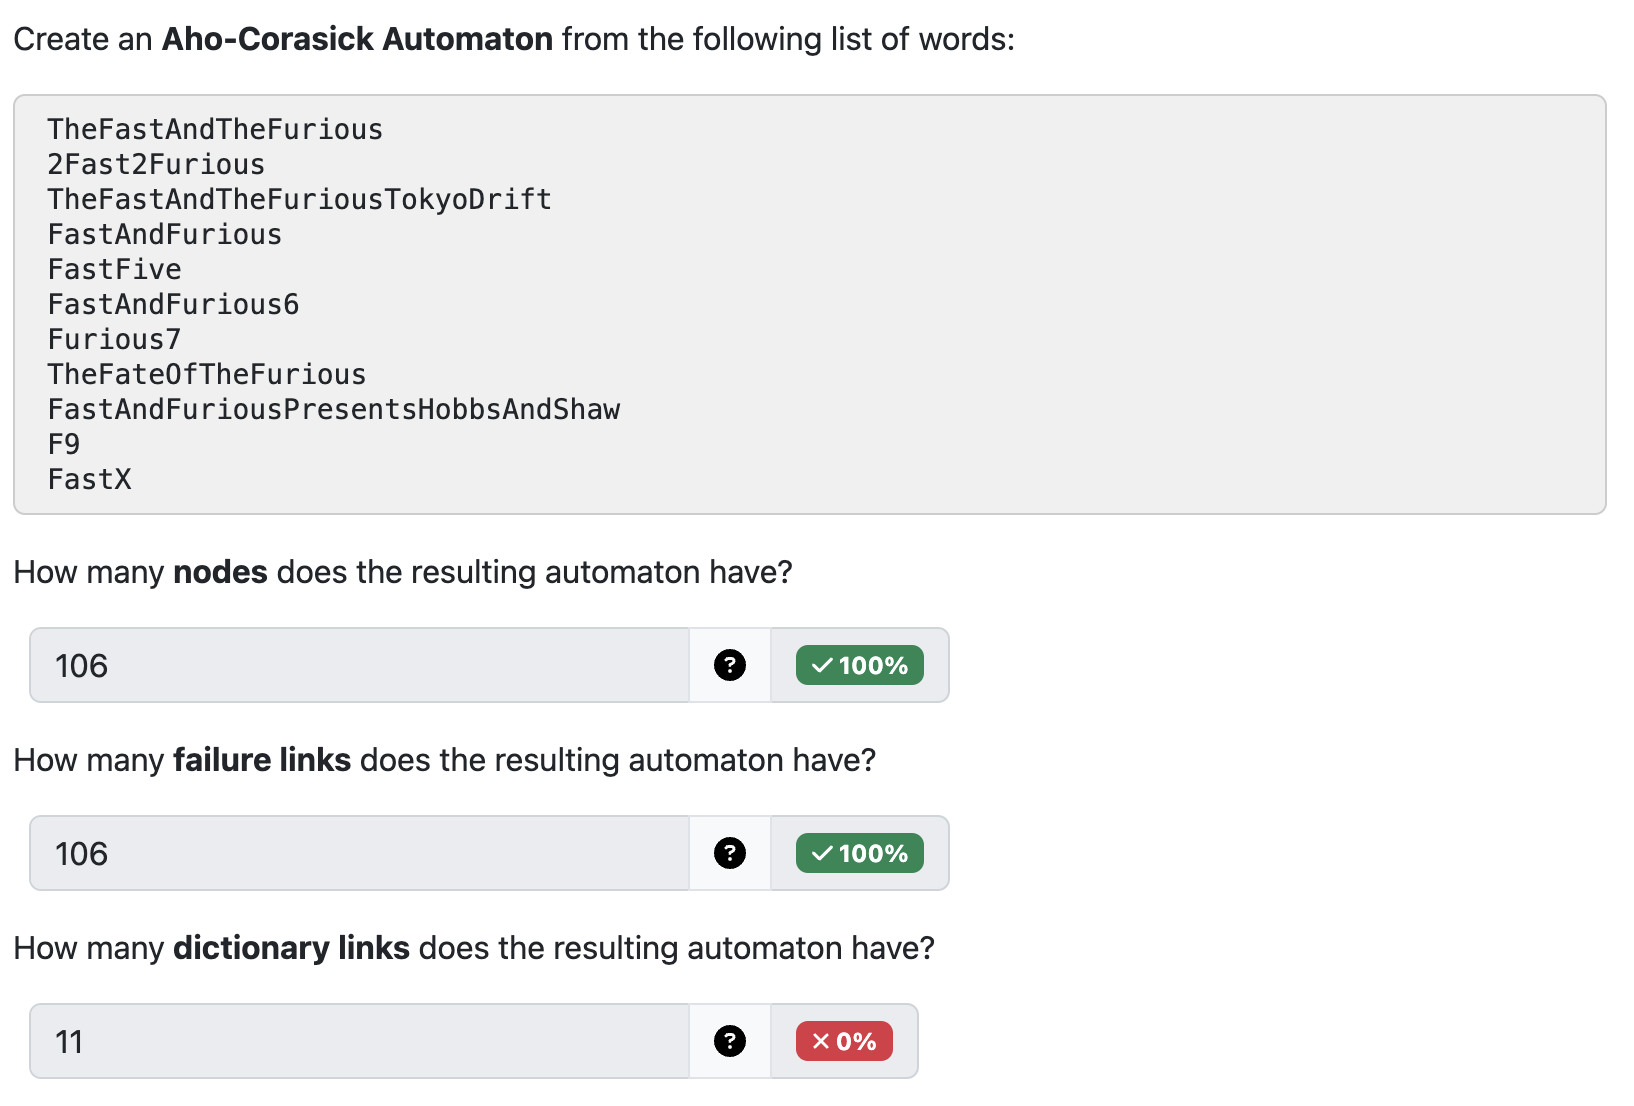The height and width of the screenshot is (1106, 1634).
Task: Click the word list box background
Action: (x=1100, y=300)
